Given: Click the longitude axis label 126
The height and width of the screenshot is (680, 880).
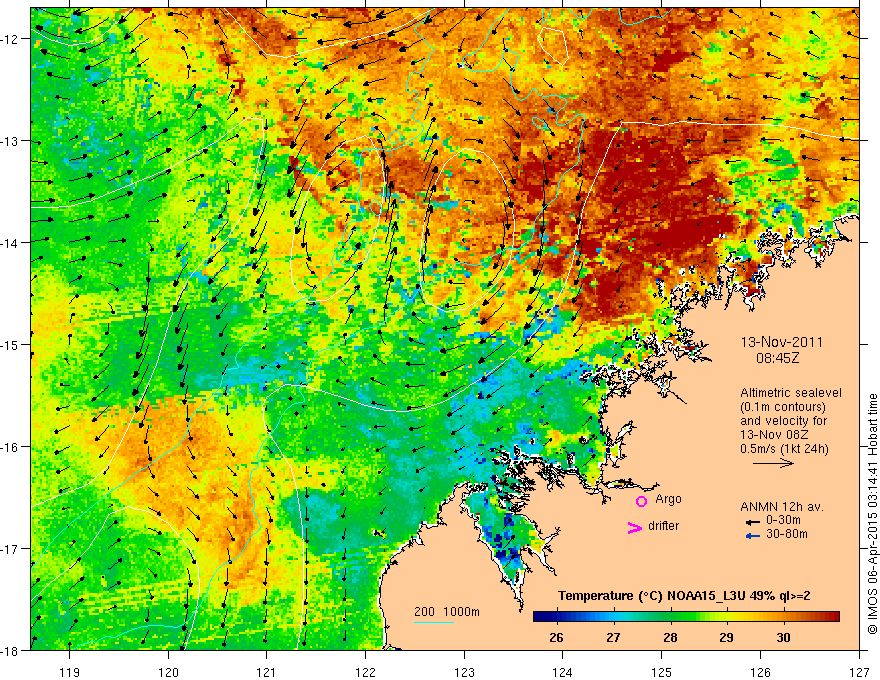Looking at the screenshot, I should click(760, 672).
